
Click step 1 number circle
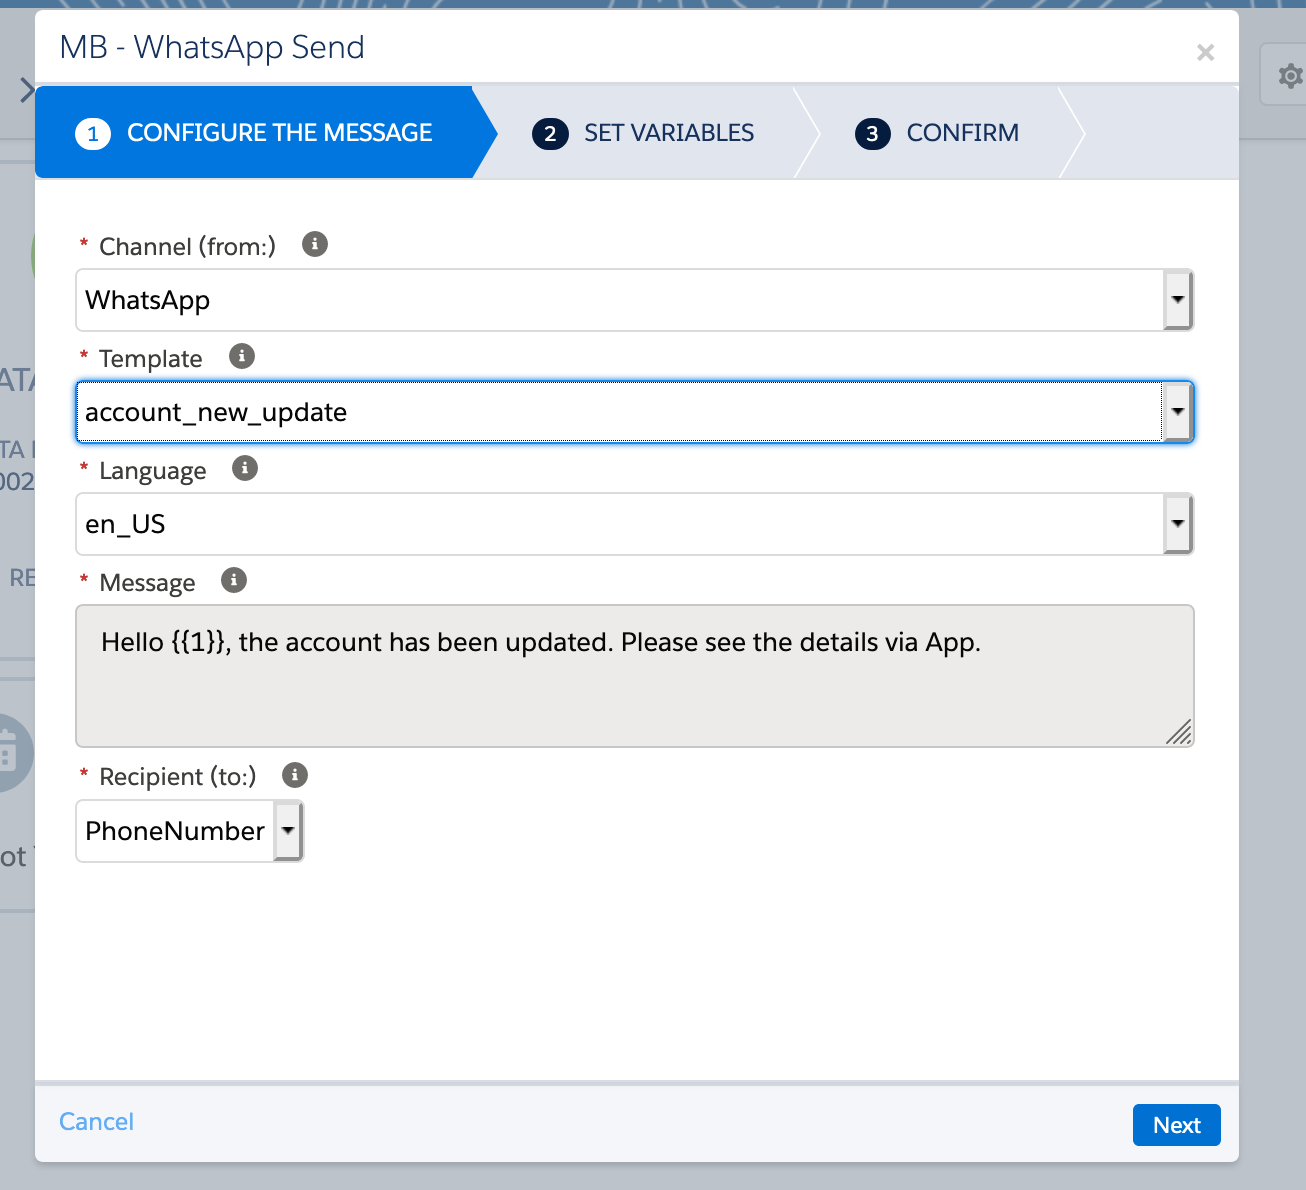[x=93, y=134]
